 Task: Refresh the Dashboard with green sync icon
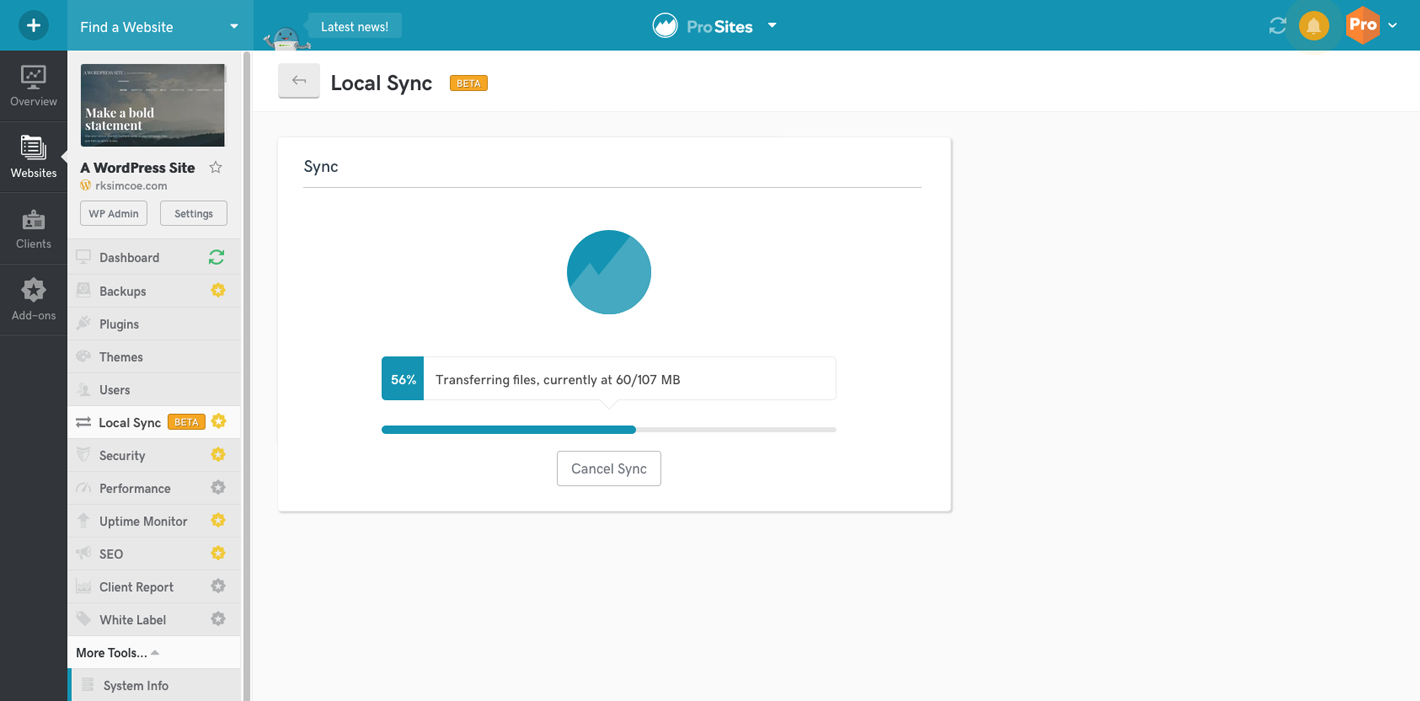216,257
